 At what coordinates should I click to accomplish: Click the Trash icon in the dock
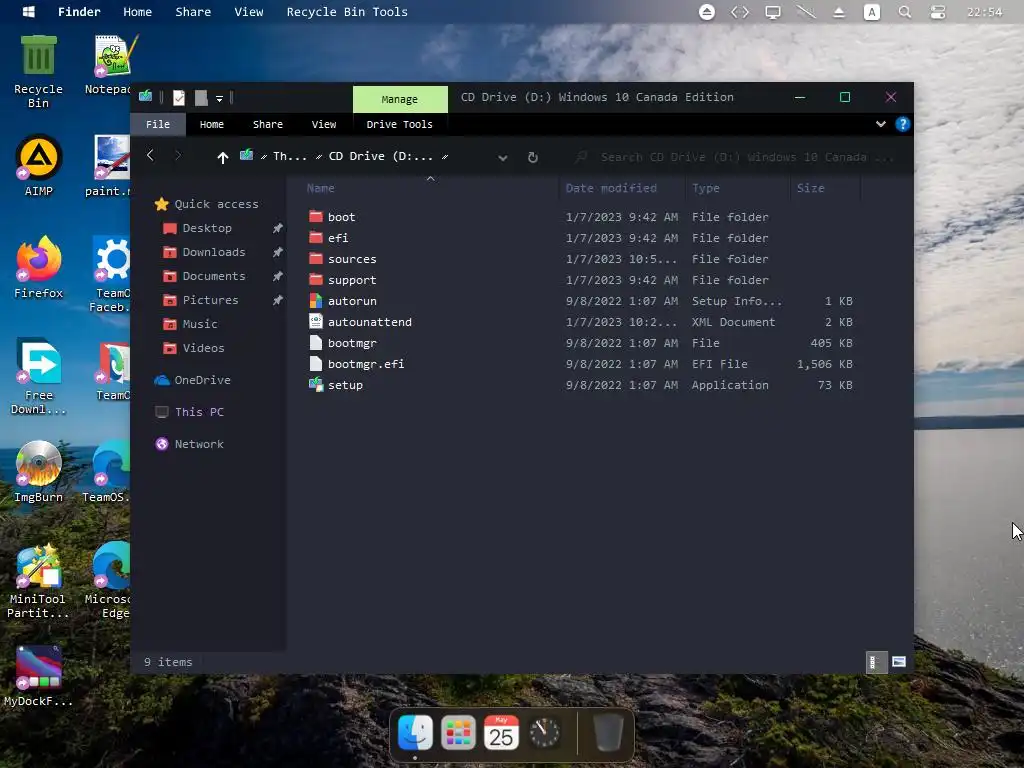608,732
